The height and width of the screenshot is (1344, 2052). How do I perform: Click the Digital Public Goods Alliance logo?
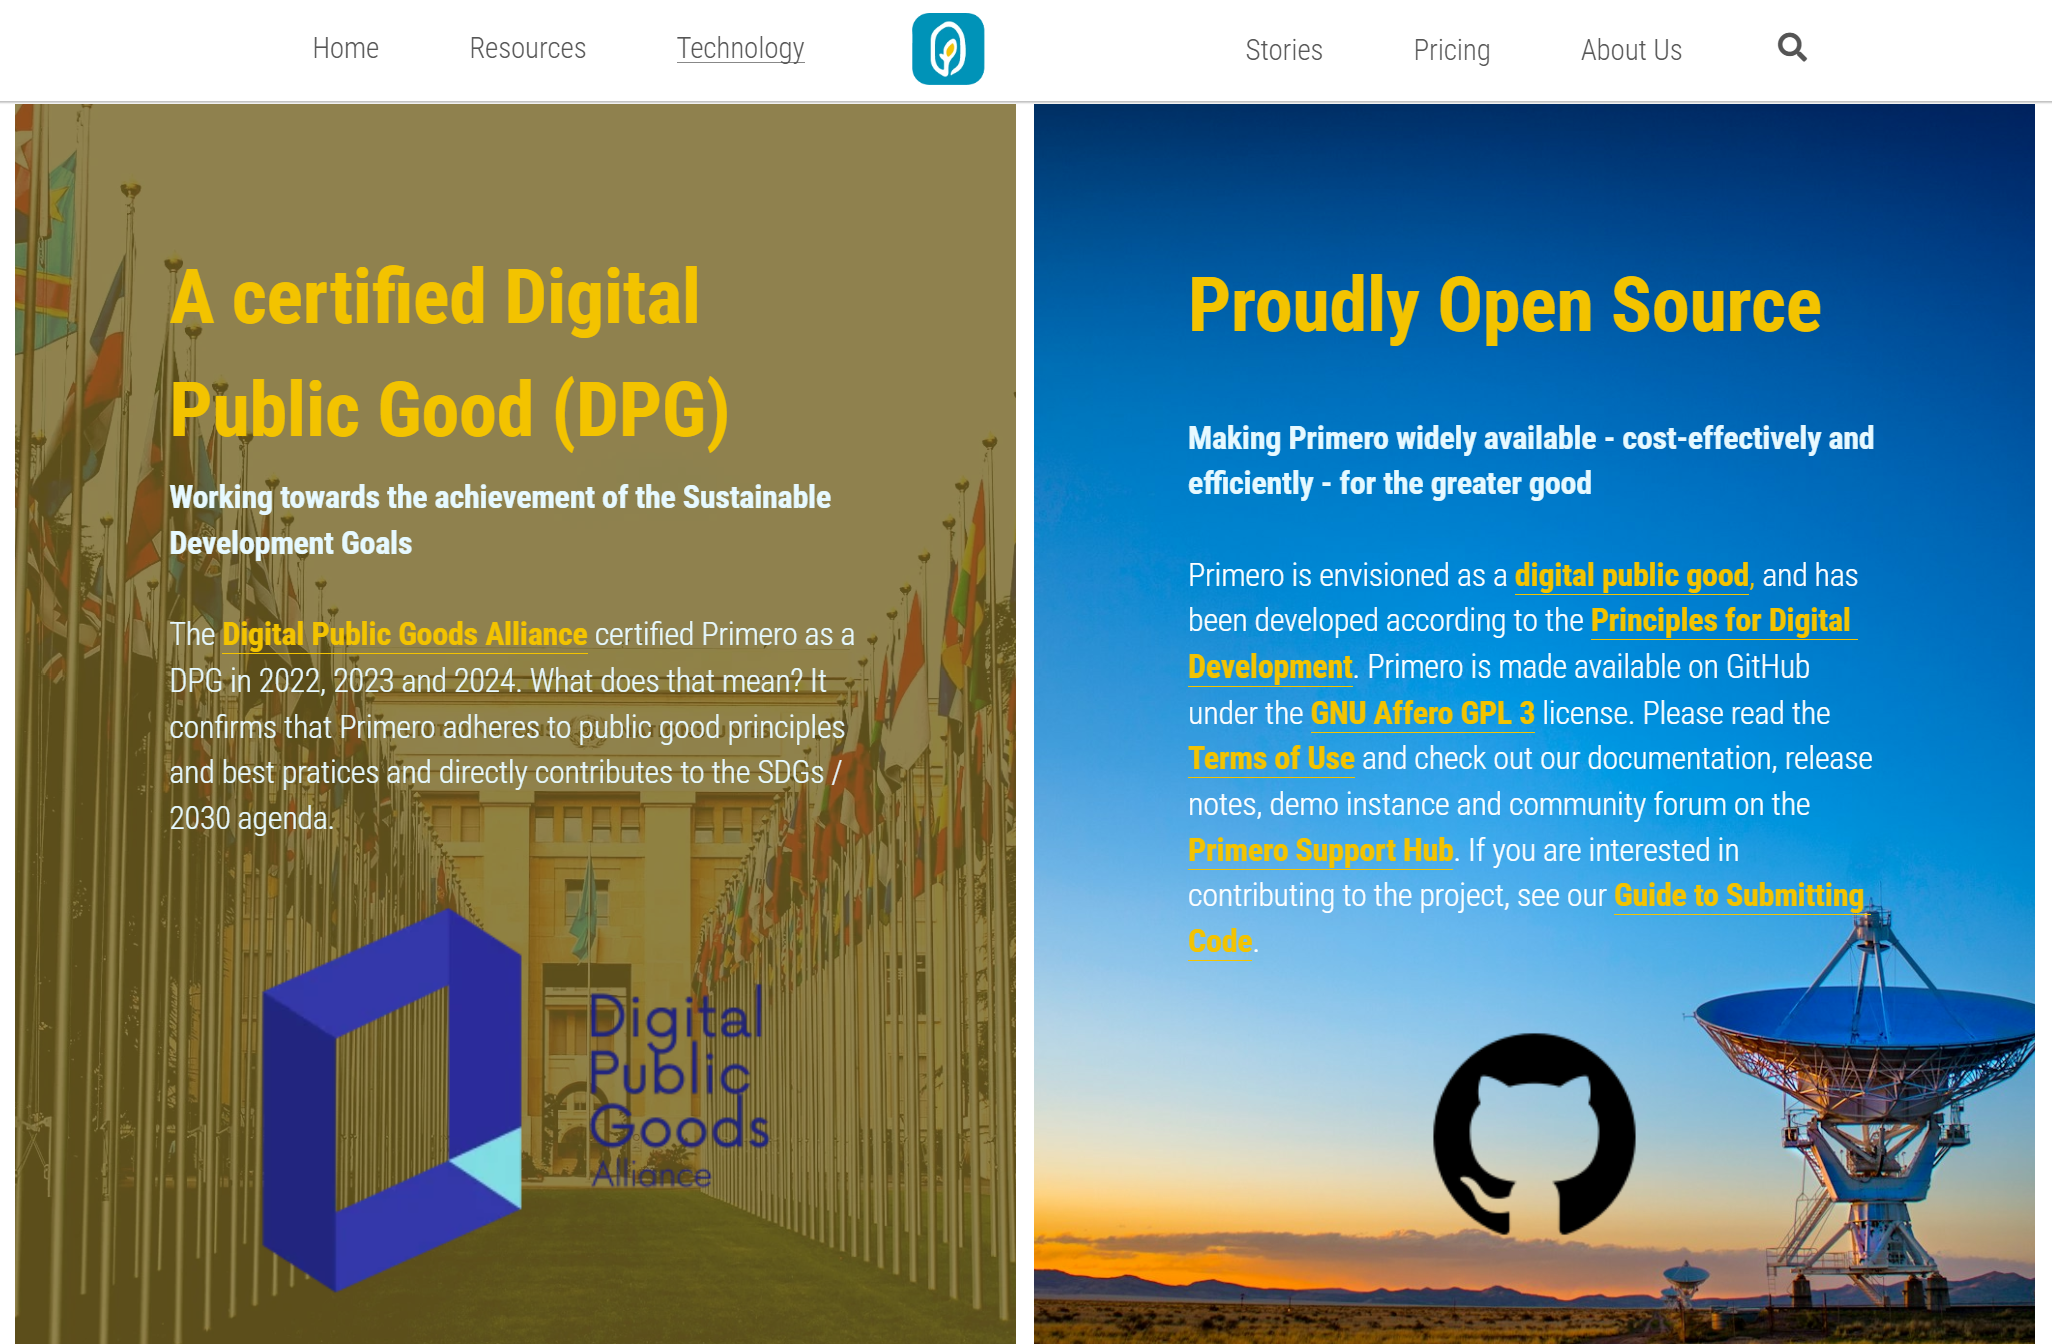[516, 1099]
